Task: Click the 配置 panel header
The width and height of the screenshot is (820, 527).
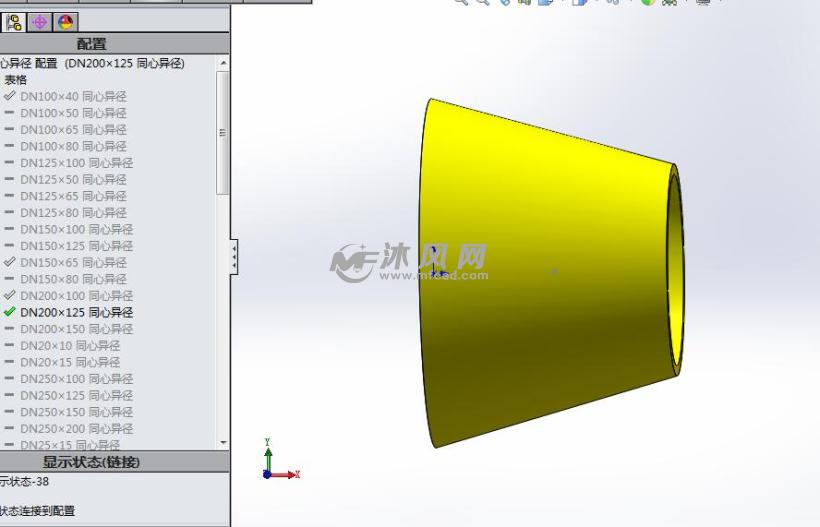Action: [x=92, y=44]
